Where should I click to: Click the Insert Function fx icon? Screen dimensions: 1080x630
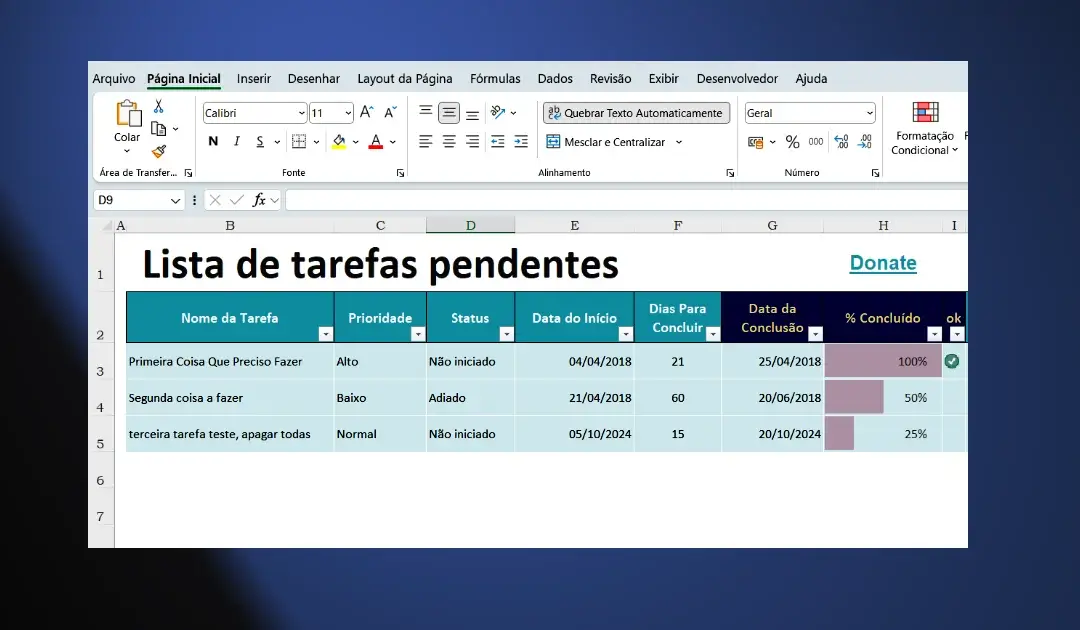click(260, 200)
